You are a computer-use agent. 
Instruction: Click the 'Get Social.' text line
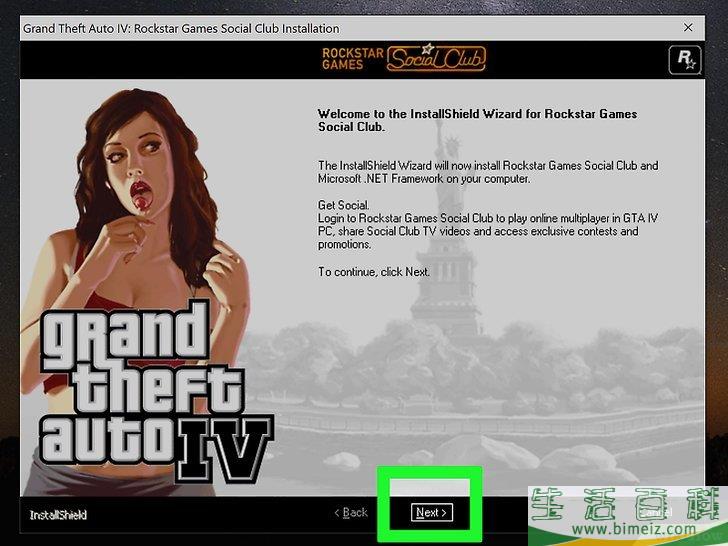[344, 205]
